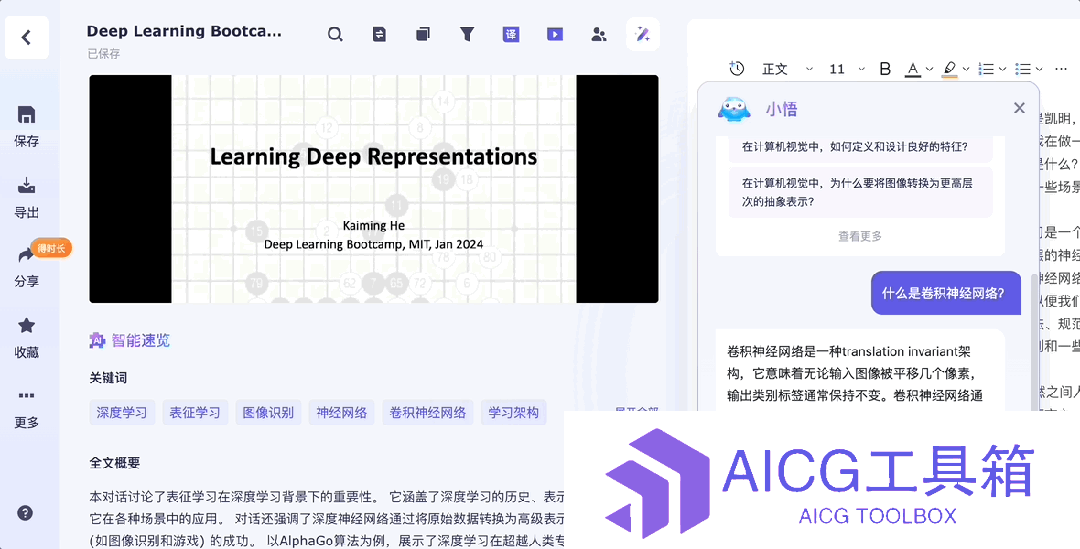Click the 保存 save icon in sidebar

26,114
